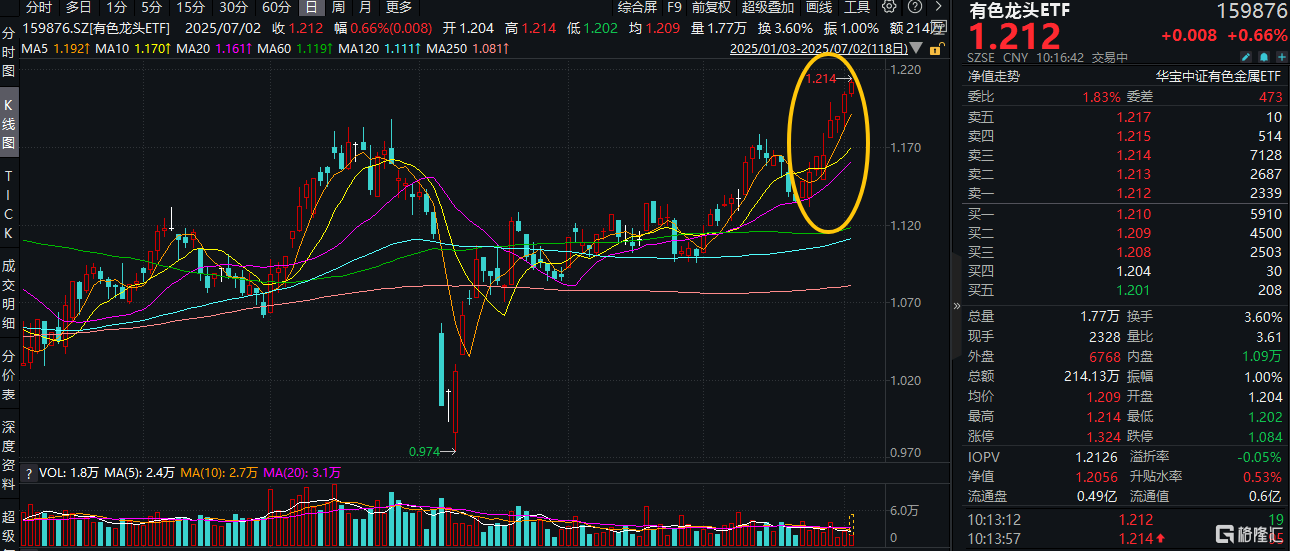This screenshot has width=1290, height=551.
Task: Click the 买一 1.210 order row
Action: tap(1124, 214)
